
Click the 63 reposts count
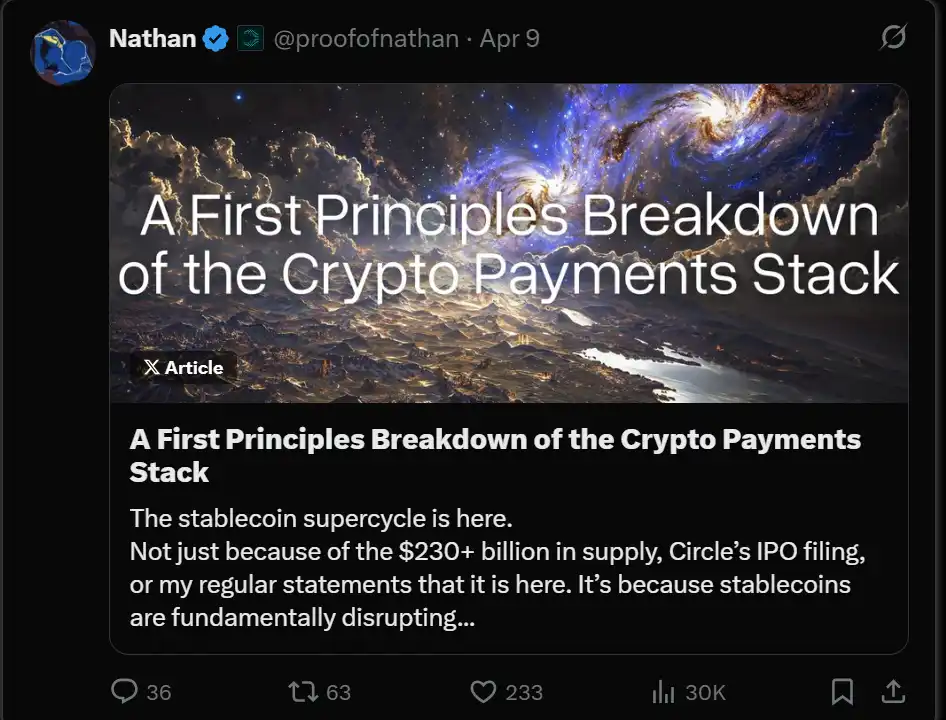(x=339, y=692)
